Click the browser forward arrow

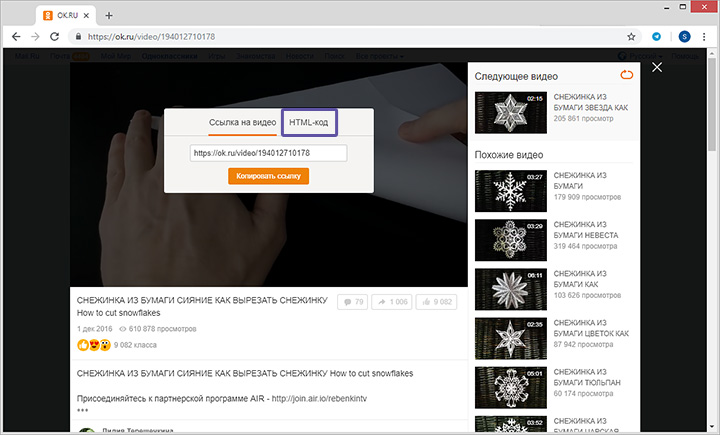click(x=35, y=37)
